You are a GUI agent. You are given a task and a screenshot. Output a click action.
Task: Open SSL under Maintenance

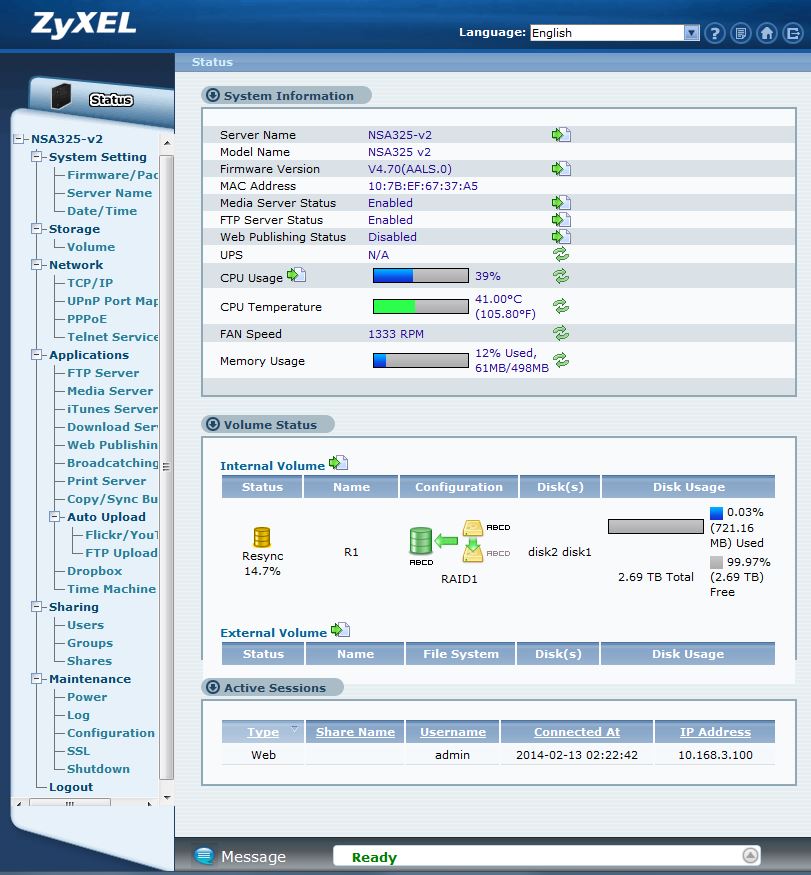[x=78, y=751]
